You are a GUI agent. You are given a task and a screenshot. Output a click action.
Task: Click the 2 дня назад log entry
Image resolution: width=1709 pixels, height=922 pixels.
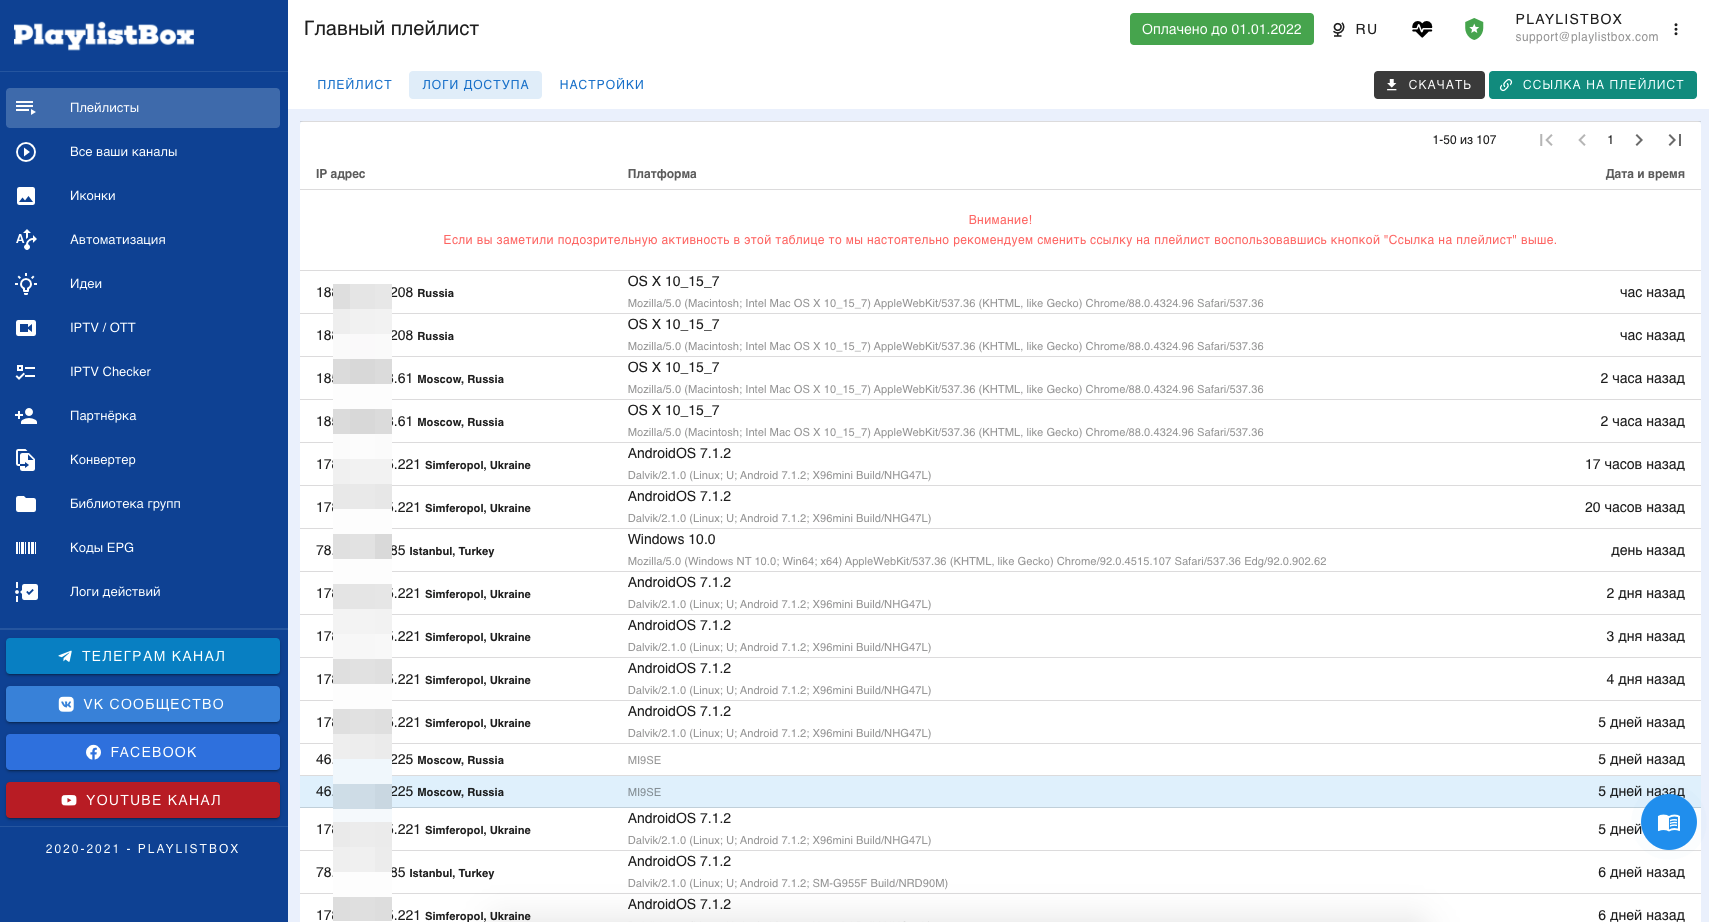tap(1000, 593)
